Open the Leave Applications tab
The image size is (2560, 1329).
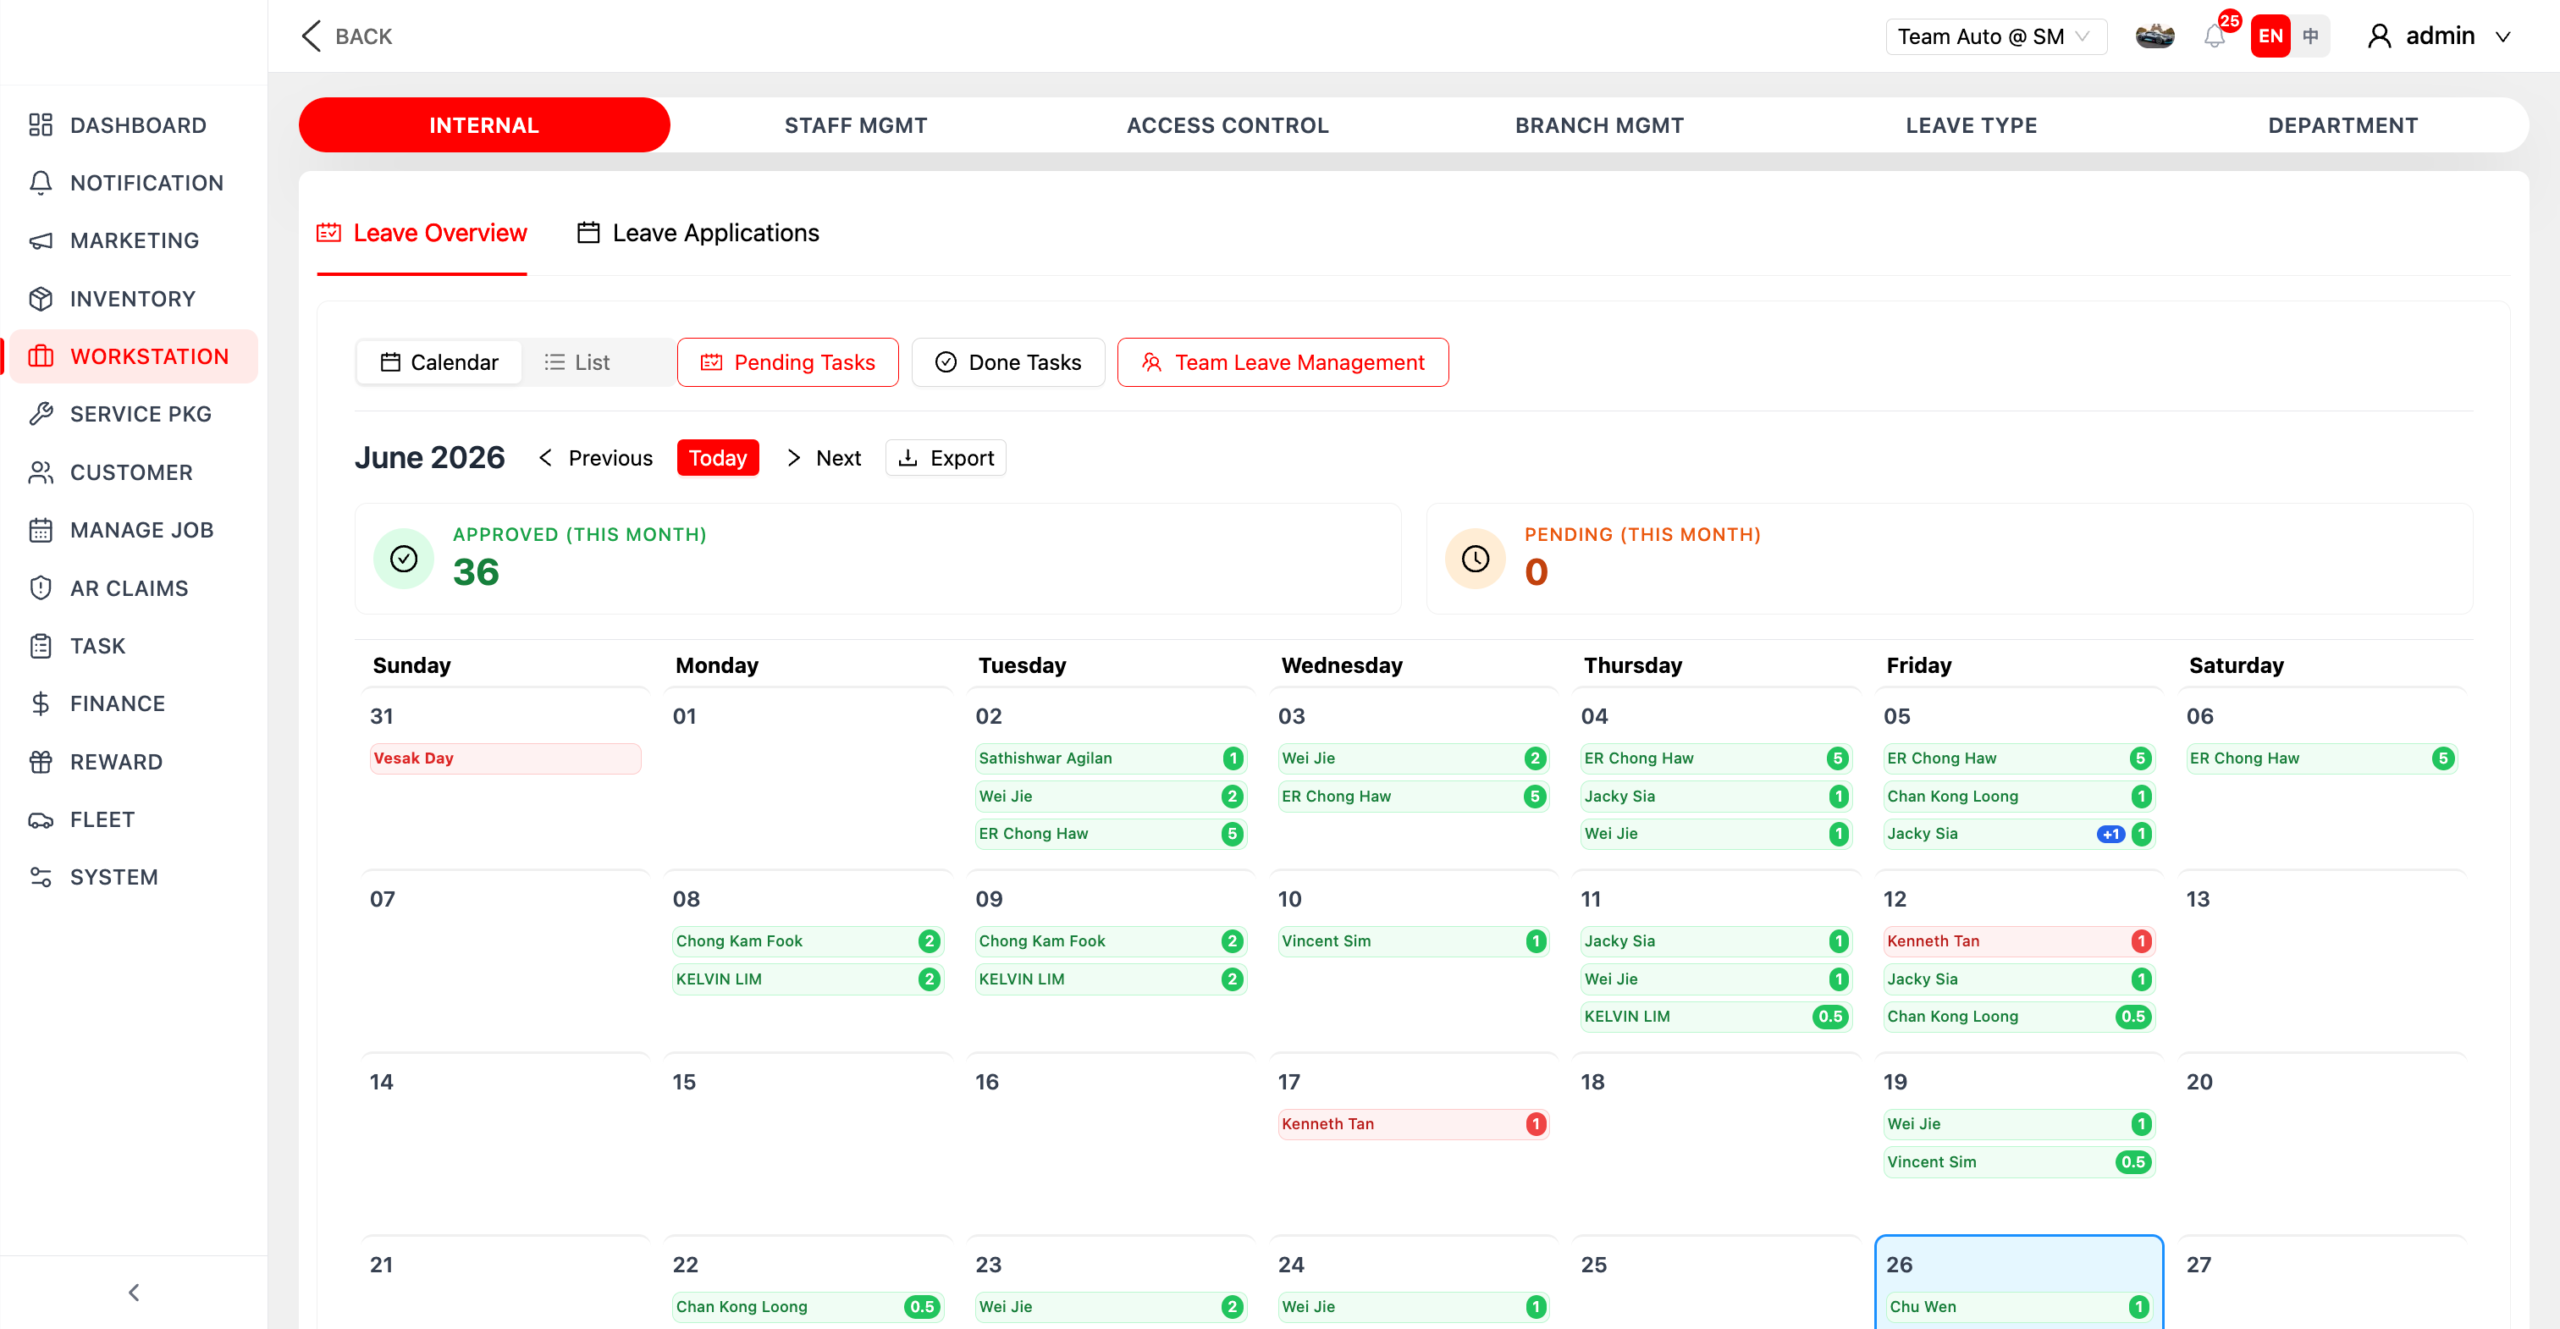[698, 233]
